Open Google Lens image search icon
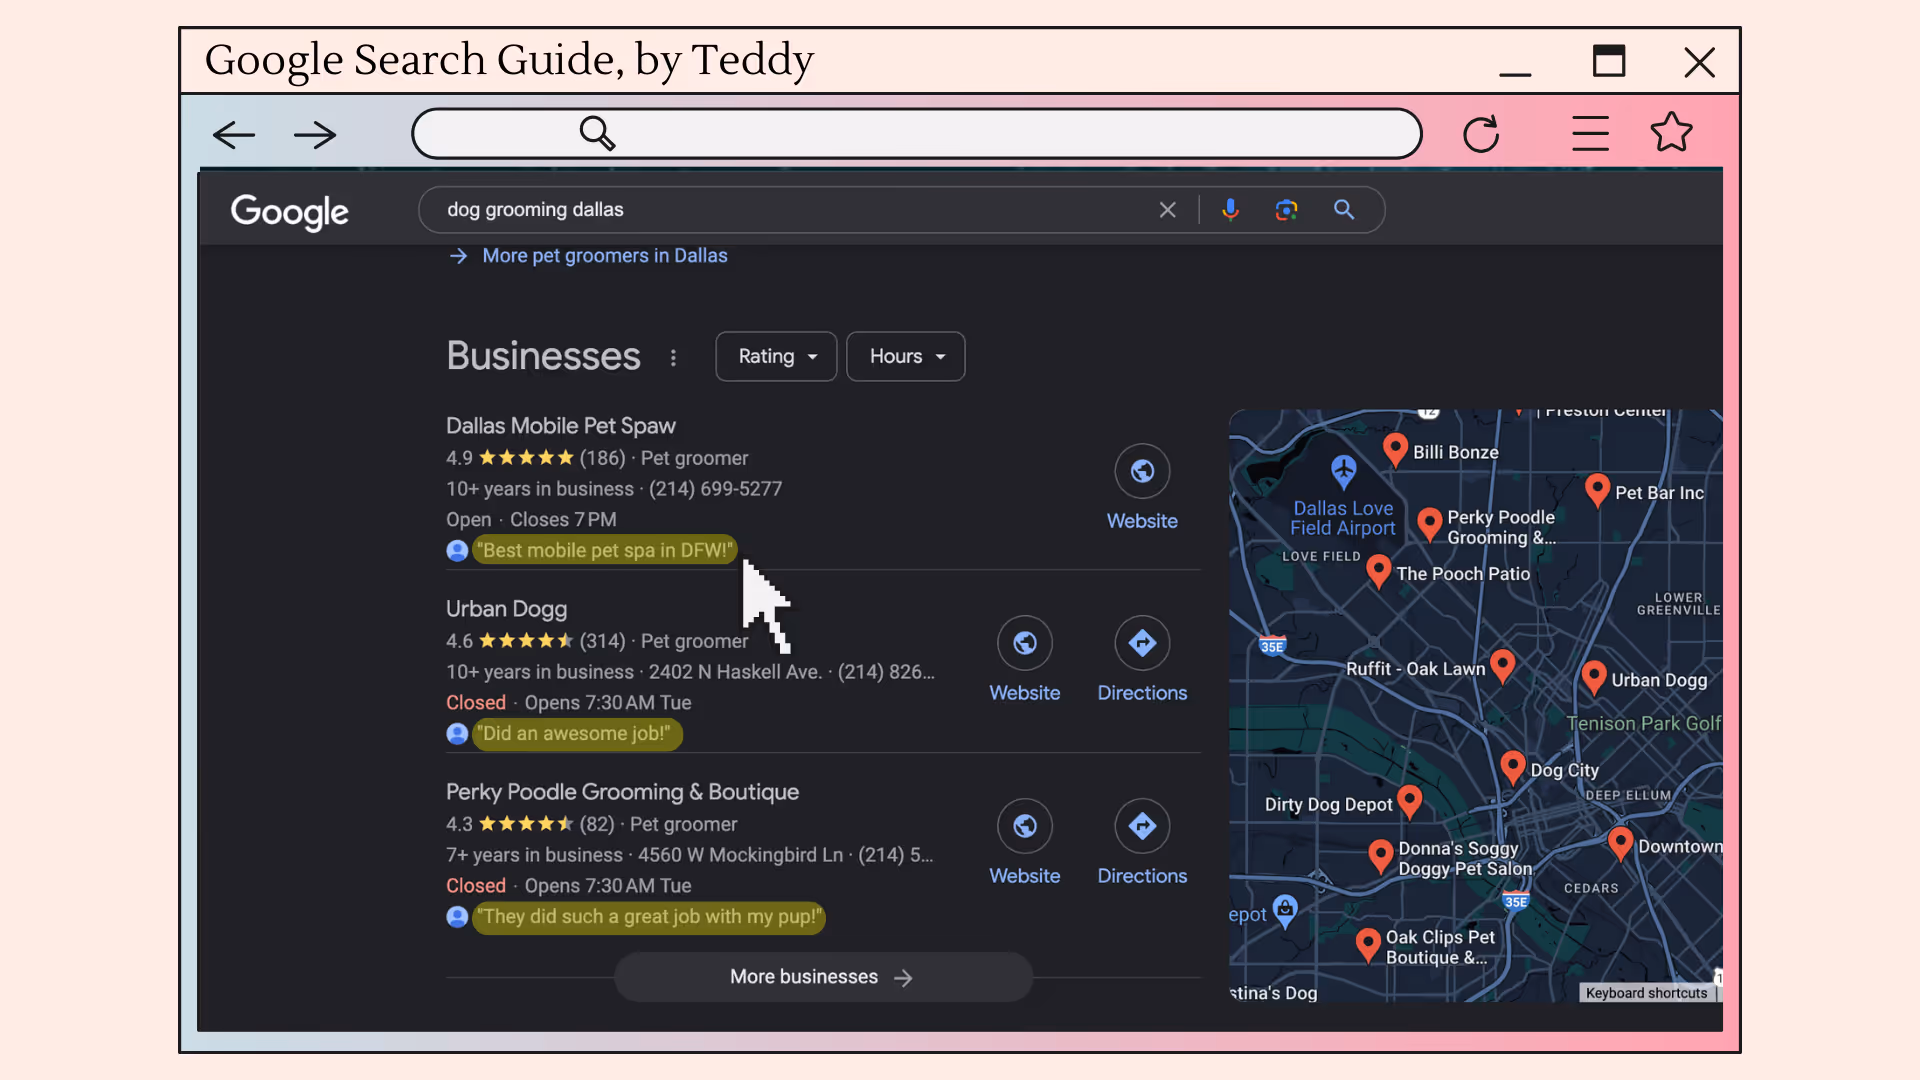 [x=1286, y=209]
